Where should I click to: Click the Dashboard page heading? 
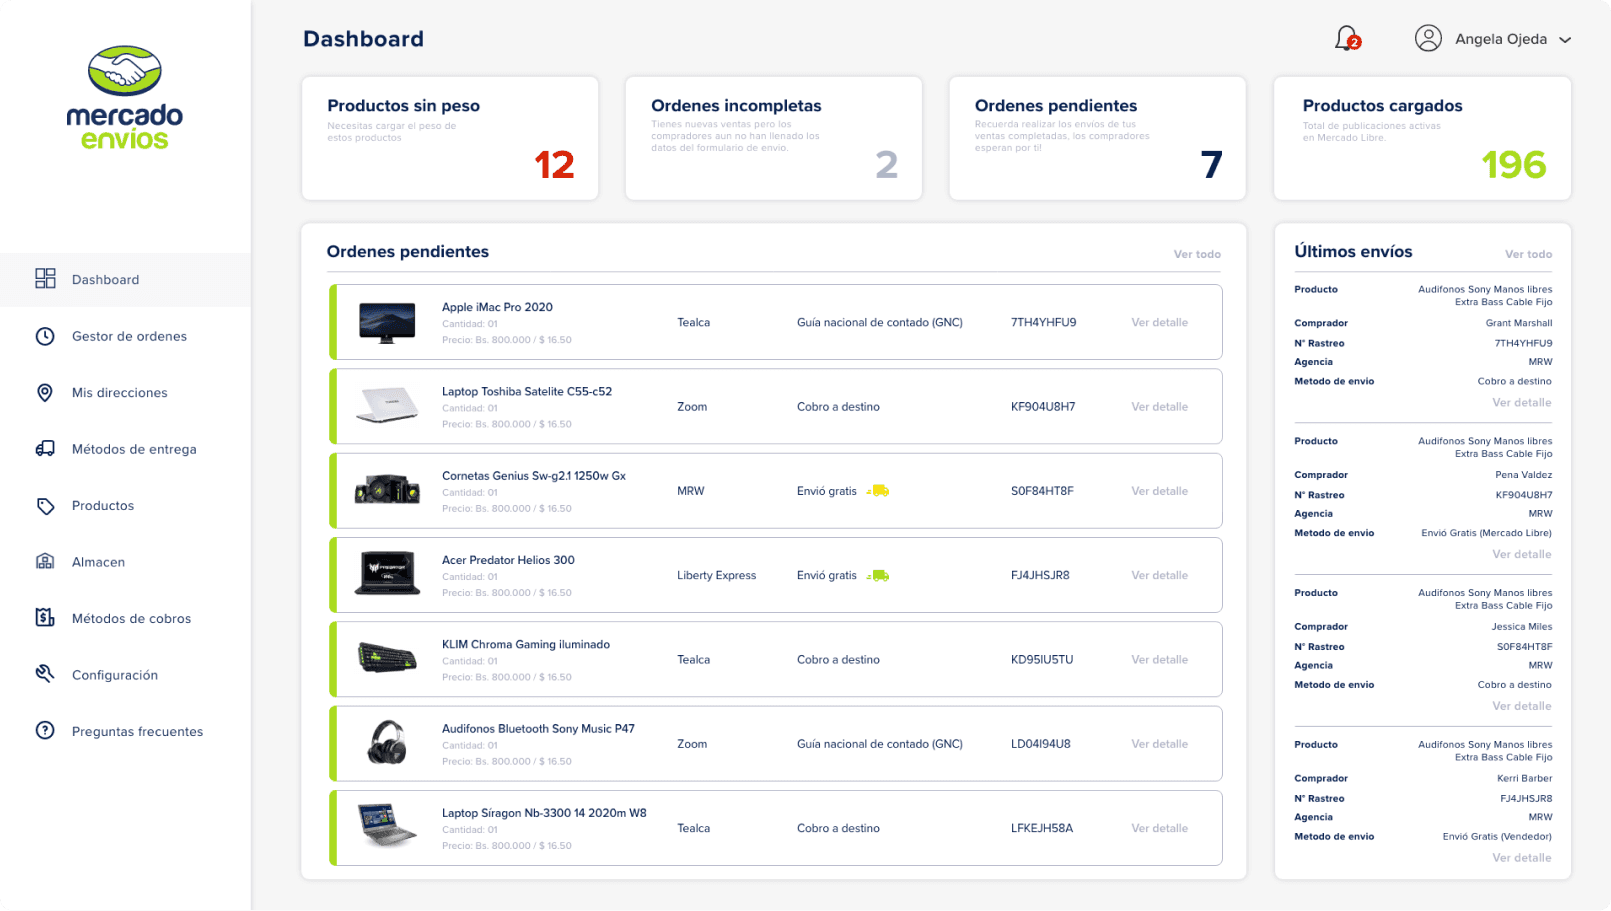coord(363,39)
